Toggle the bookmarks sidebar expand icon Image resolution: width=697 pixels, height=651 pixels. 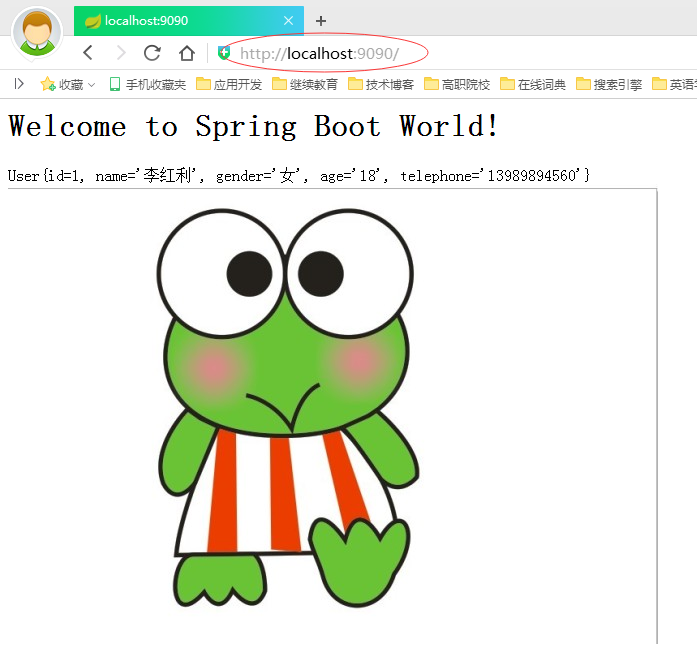pos(19,84)
